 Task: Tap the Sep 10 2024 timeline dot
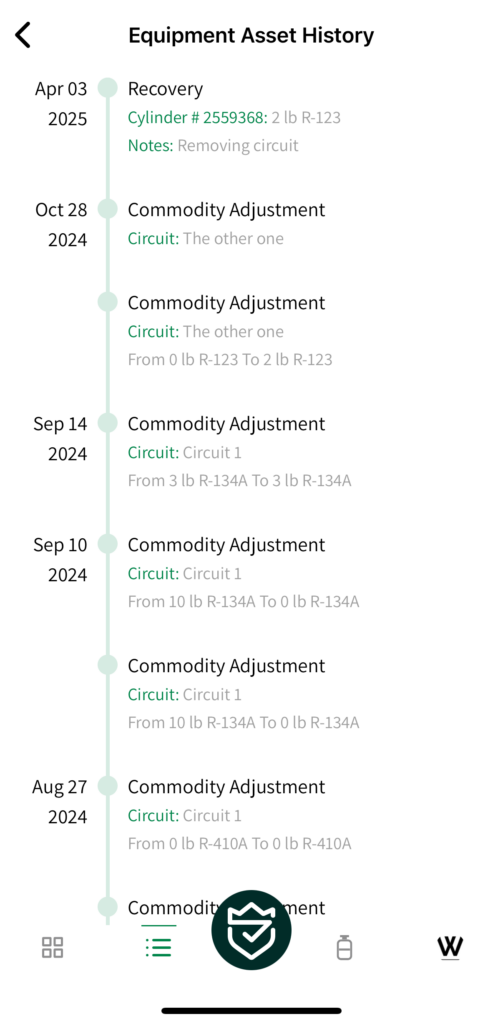coord(107,544)
